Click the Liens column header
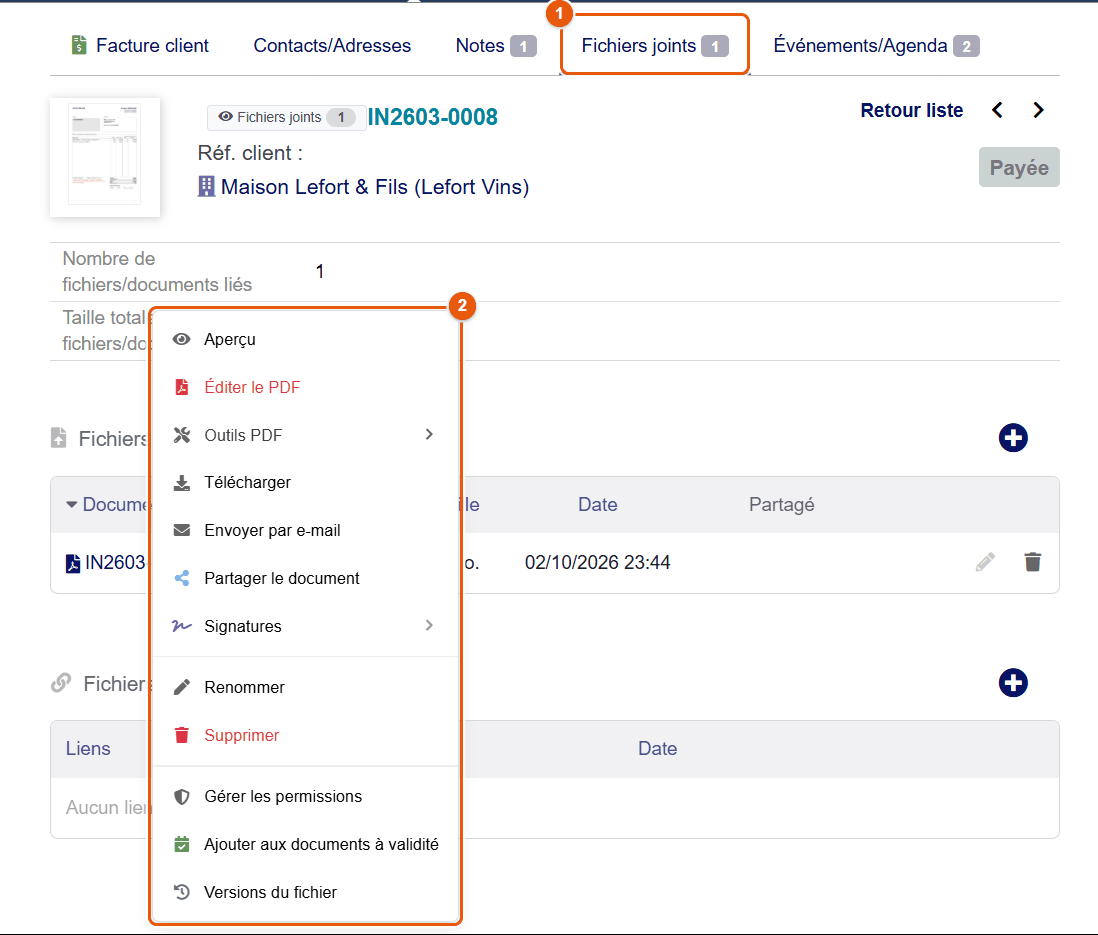Screen dimensions: 1098x935 pos(88,748)
